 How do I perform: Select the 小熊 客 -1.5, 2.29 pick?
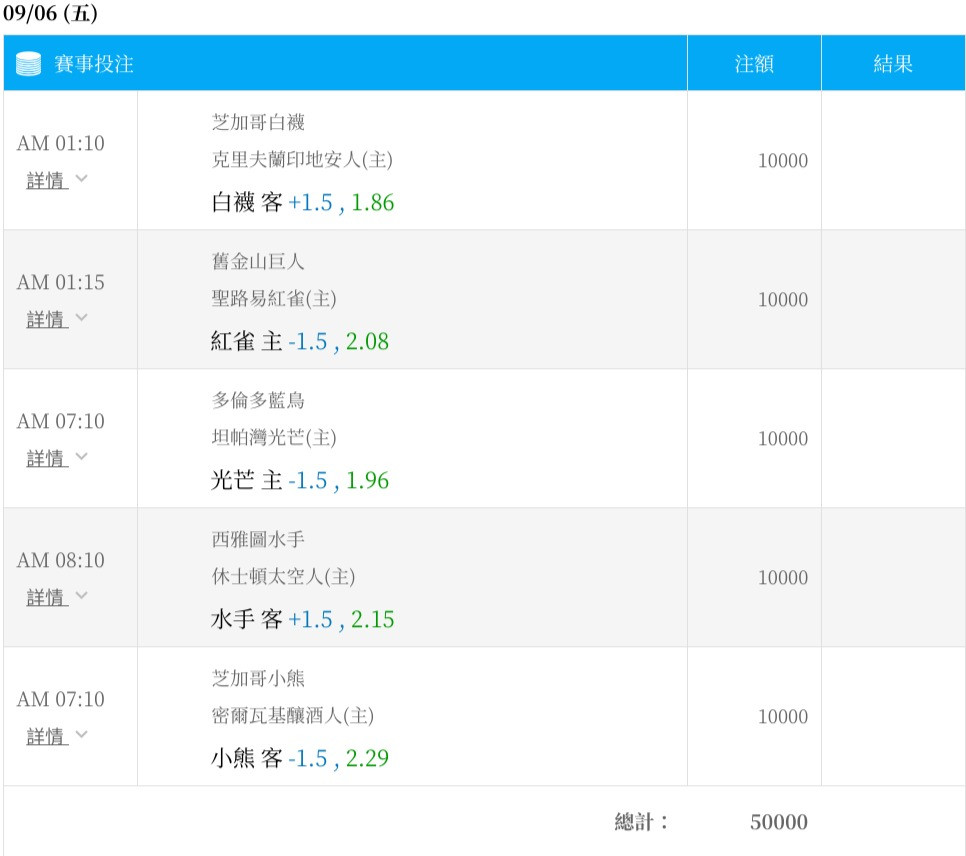[300, 759]
